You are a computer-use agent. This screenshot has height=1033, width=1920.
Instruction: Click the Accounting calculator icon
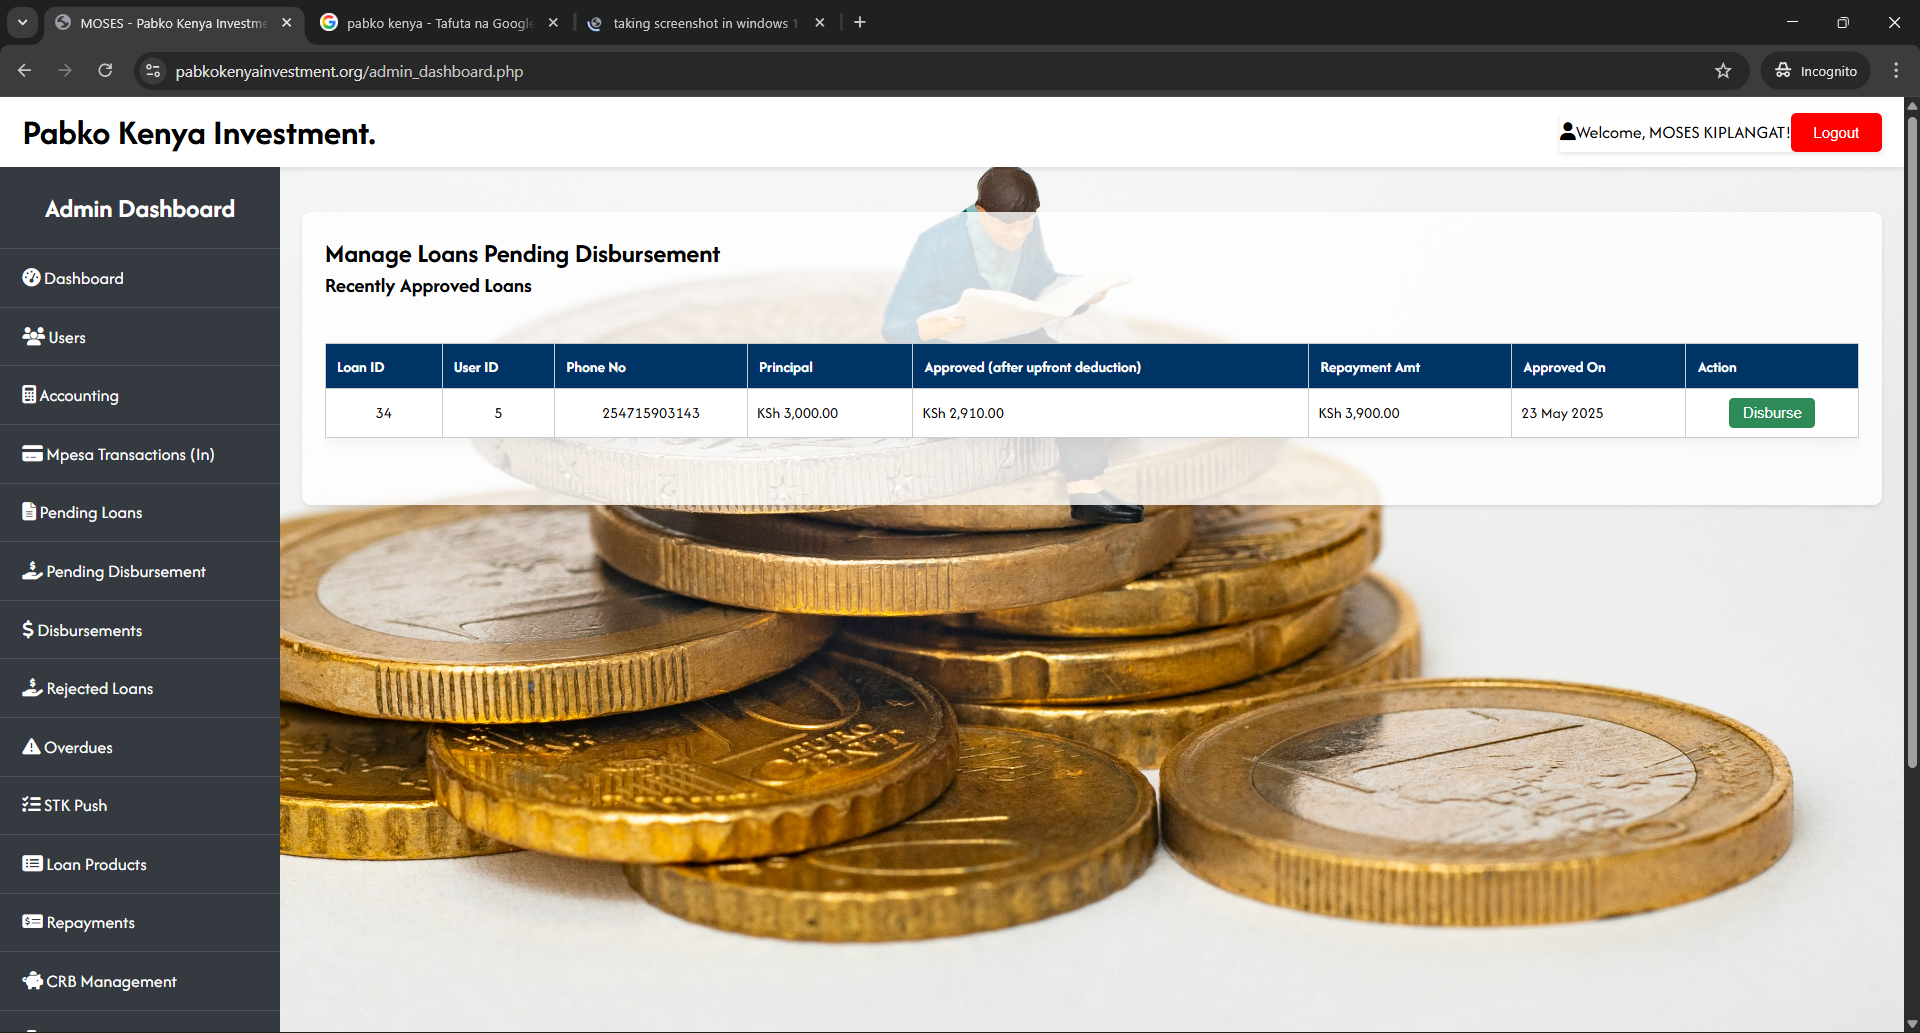29,395
